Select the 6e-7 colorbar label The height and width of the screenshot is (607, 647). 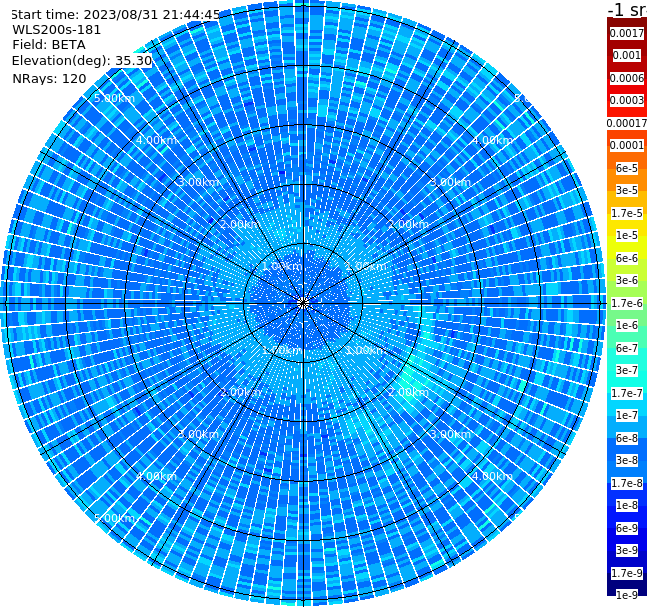point(627,348)
